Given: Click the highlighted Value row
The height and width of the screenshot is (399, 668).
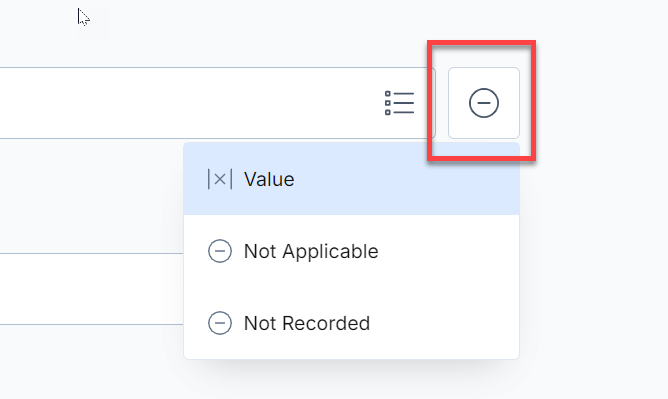Looking at the screenshot, I should point(351,179).
